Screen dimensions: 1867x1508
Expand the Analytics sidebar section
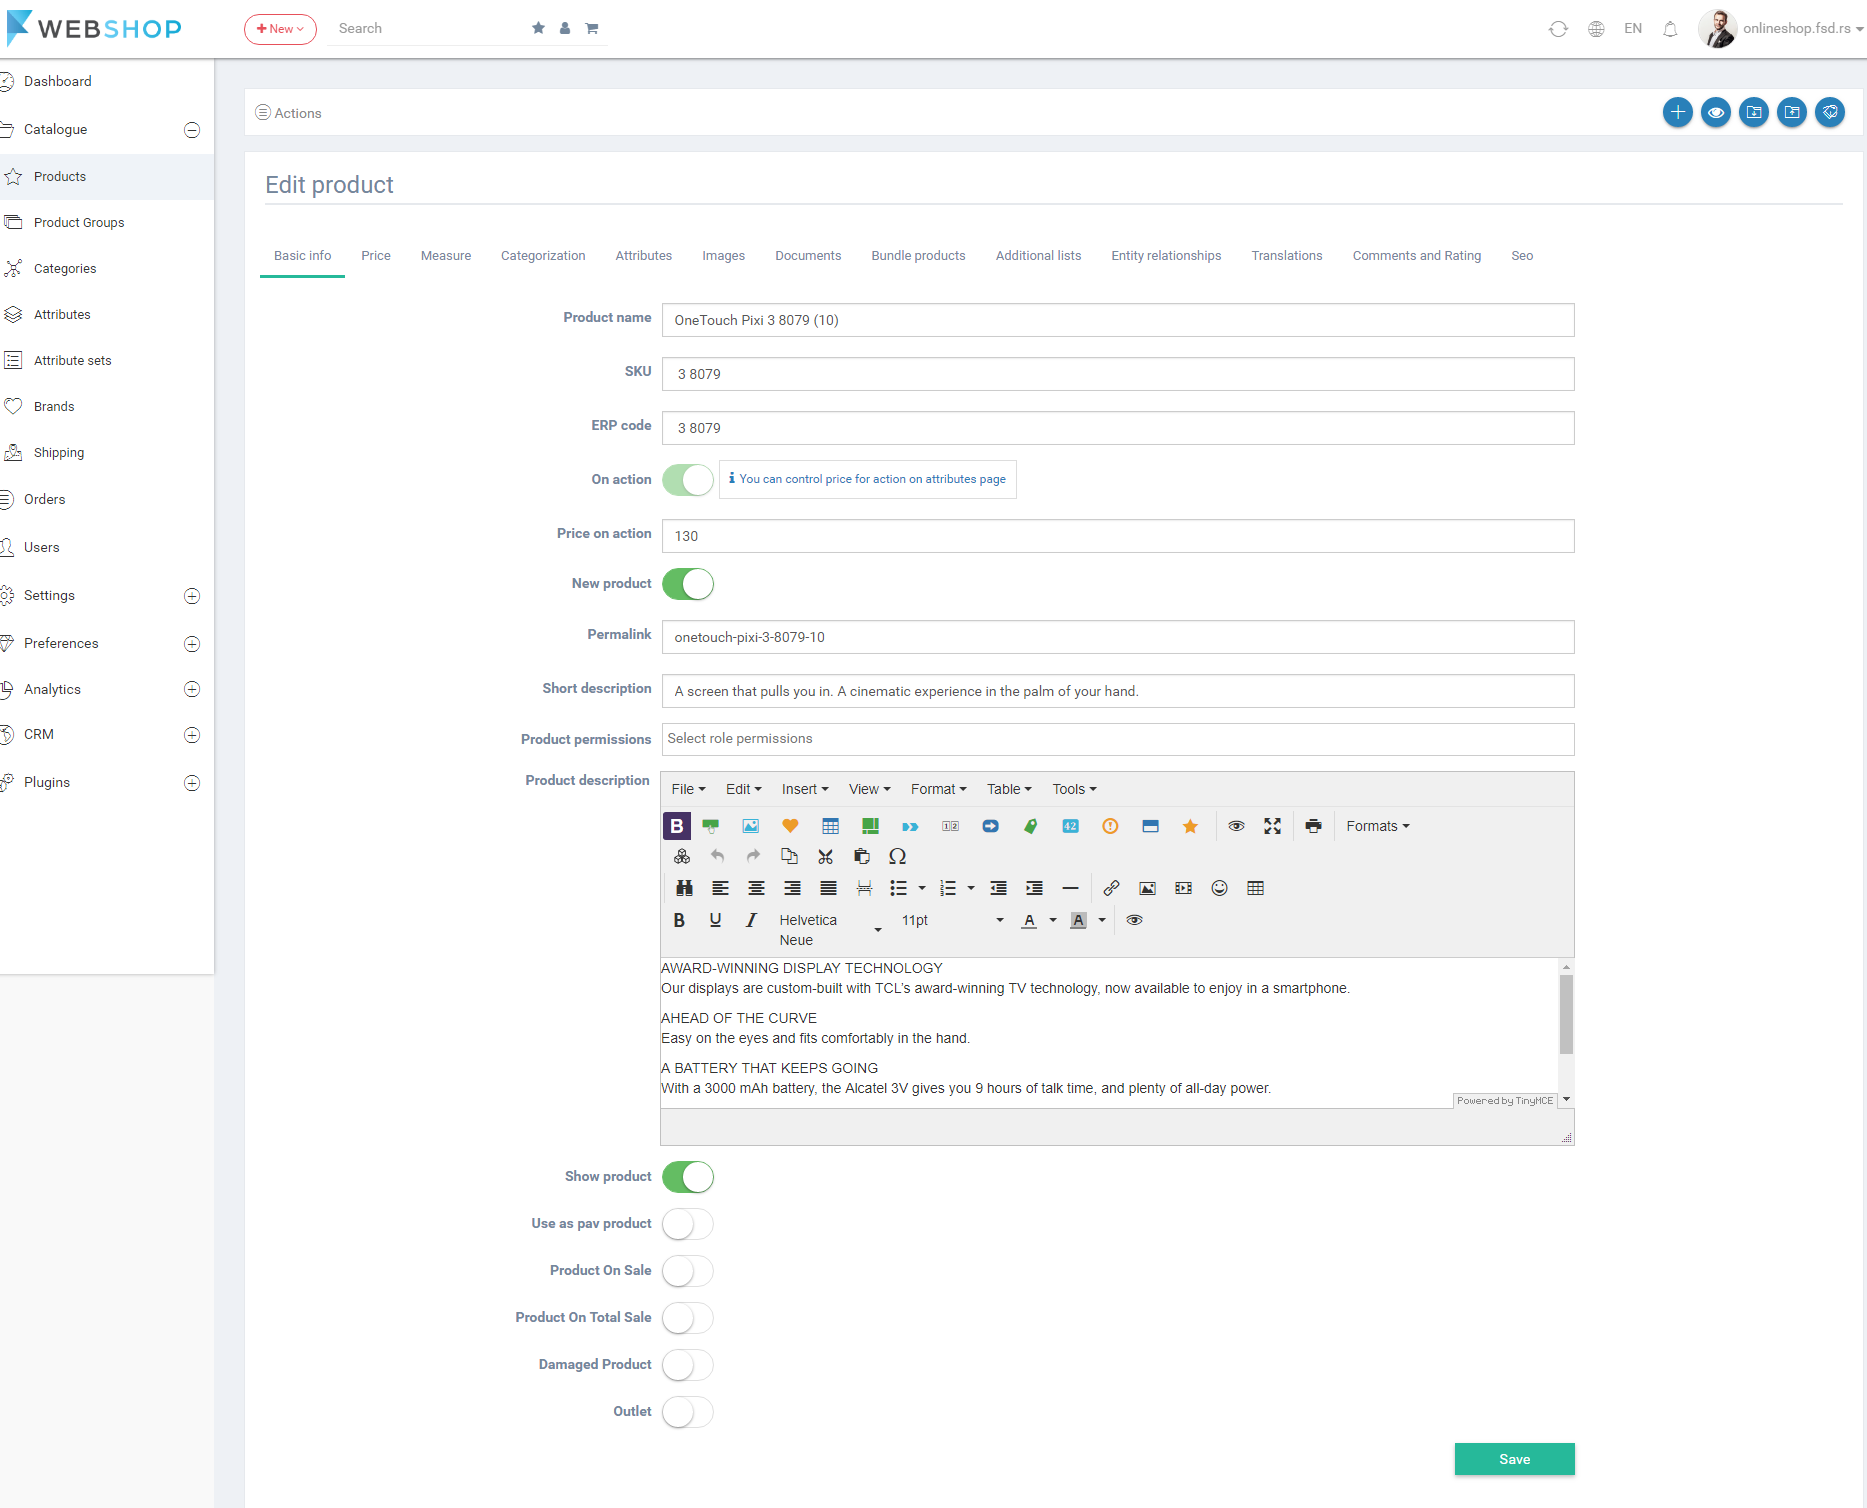(192, 689)
